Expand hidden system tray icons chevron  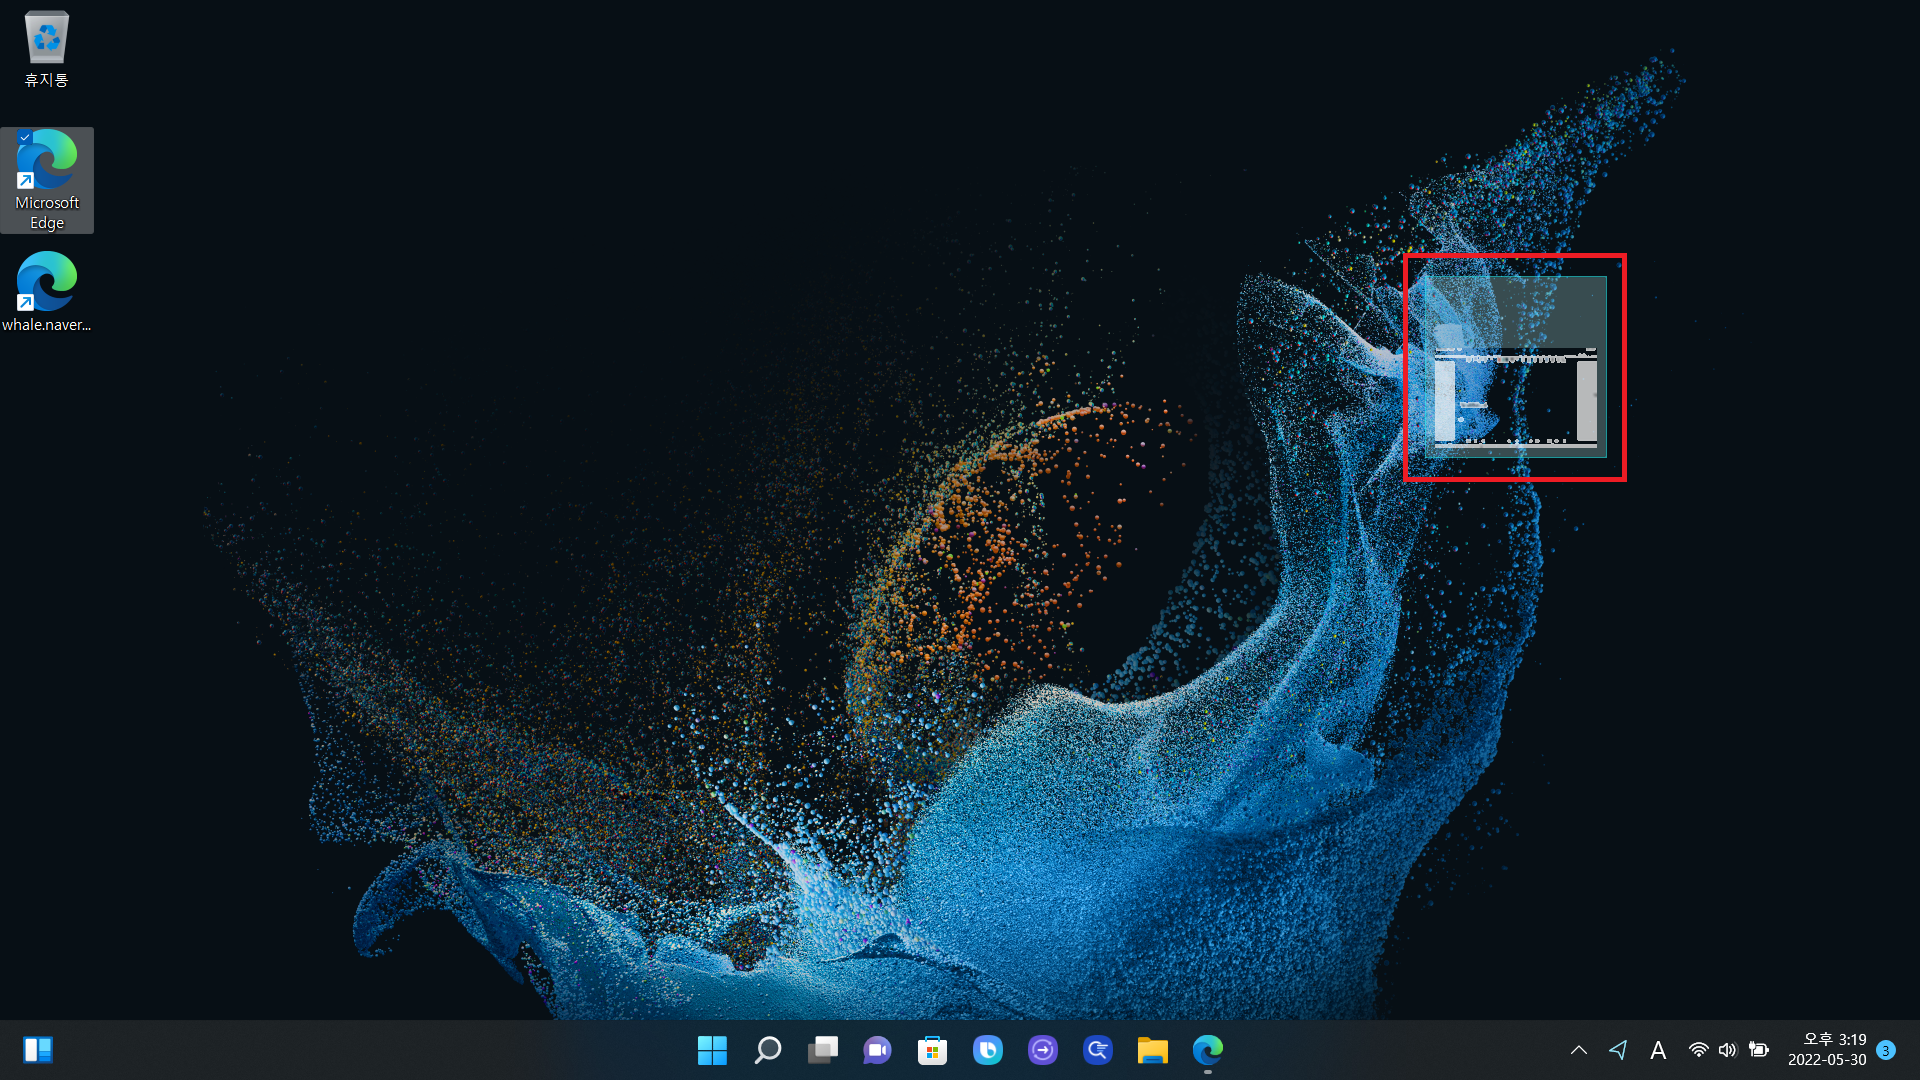(x=1578, y=1050)
